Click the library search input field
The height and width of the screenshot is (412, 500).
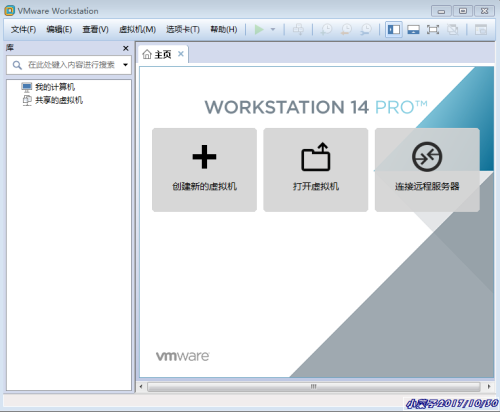click(x=69, y=65)
